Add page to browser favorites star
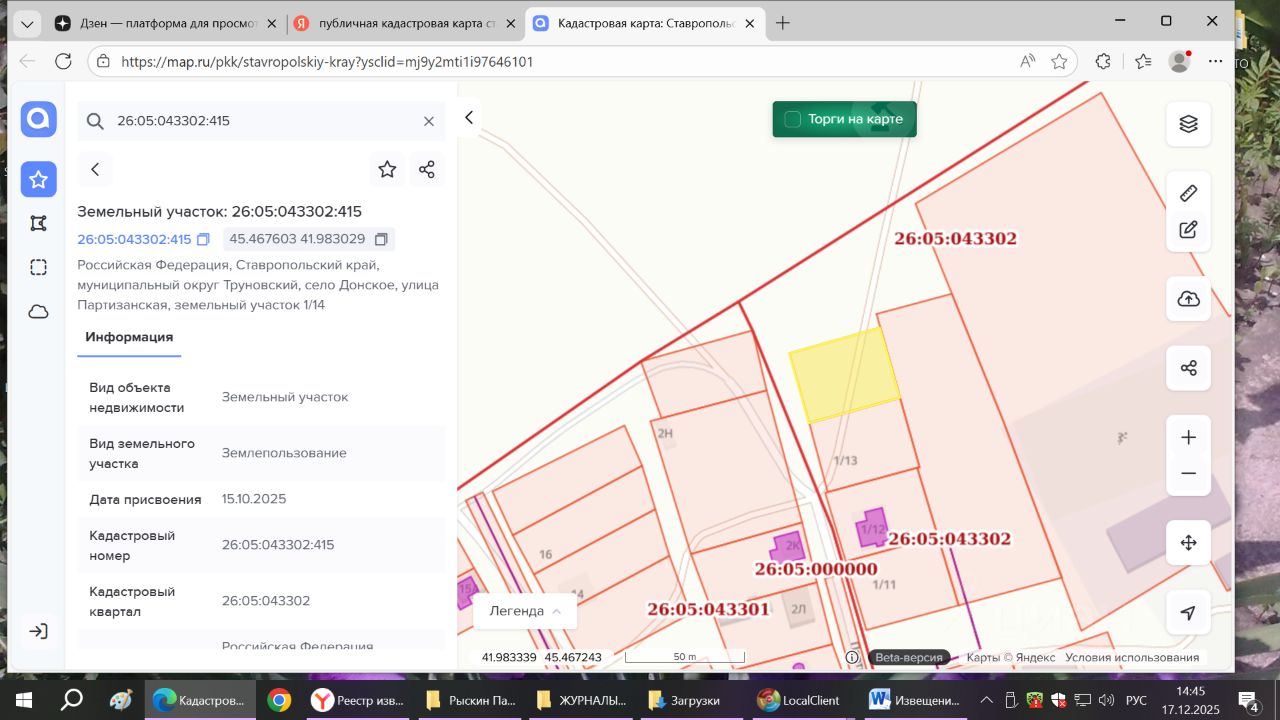 (1059, 61)
